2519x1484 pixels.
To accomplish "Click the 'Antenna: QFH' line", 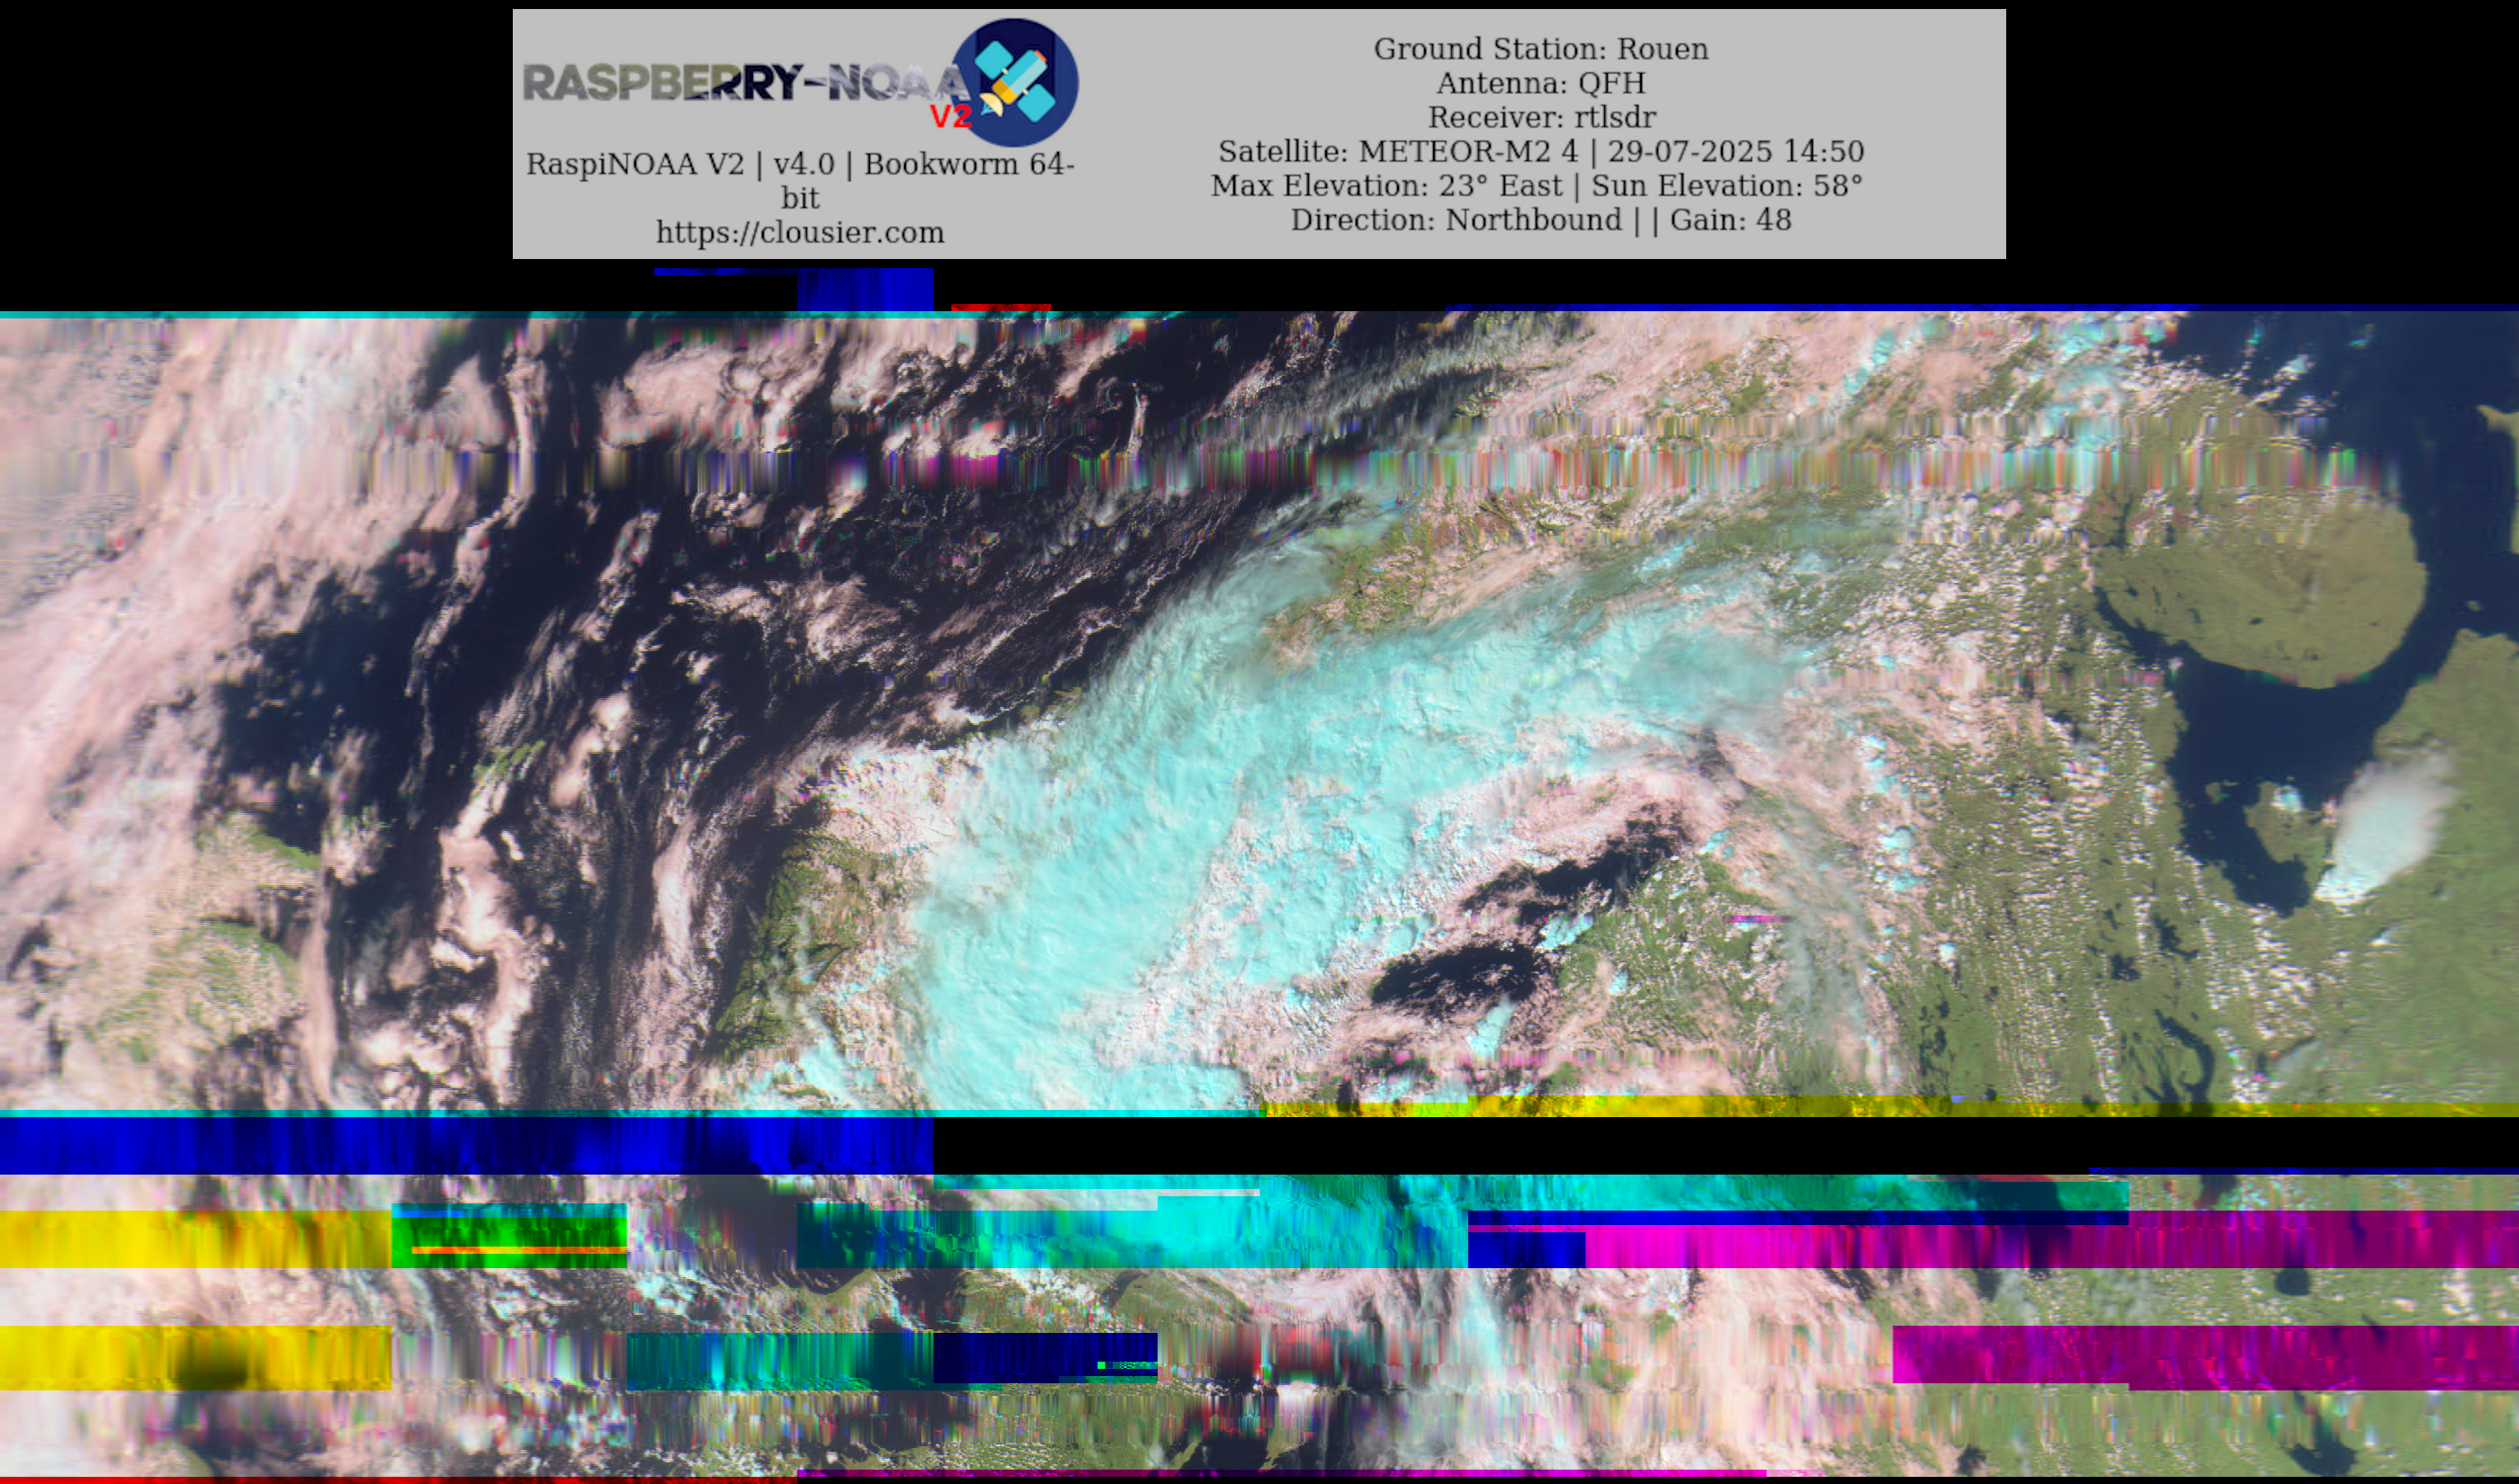I will coord(1541,82).
